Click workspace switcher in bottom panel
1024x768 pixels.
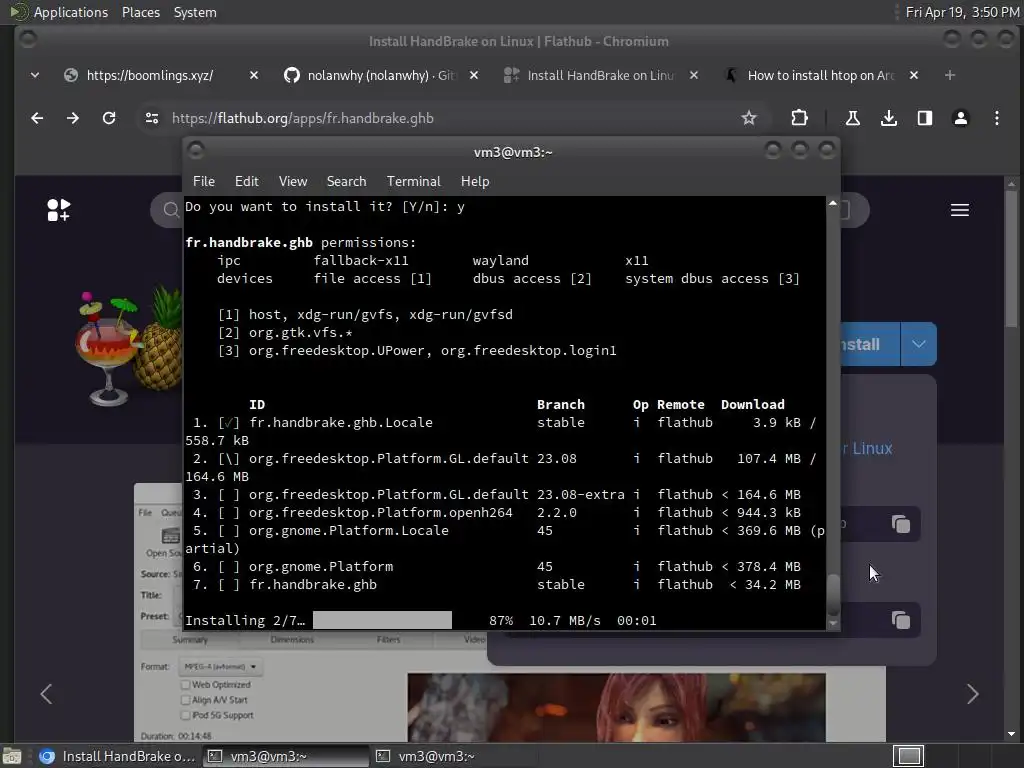(x=908, y=756)
